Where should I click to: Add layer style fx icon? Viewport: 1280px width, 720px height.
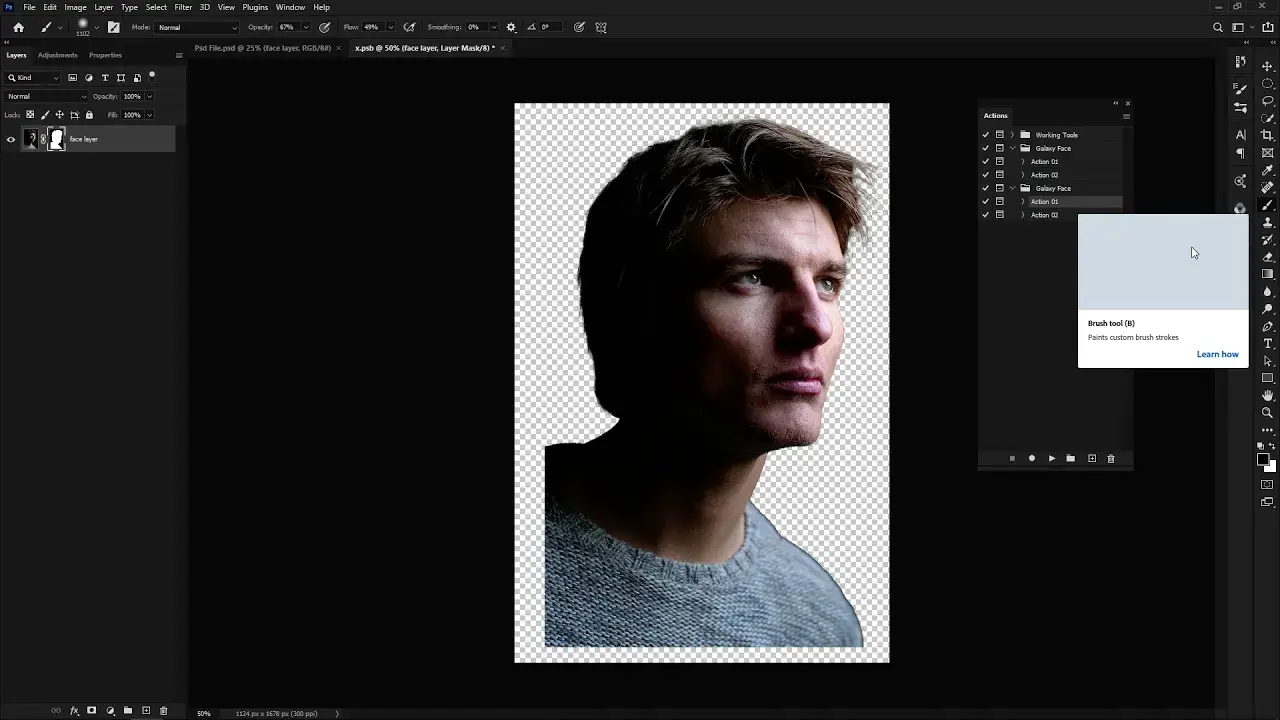tap(74, 711)
